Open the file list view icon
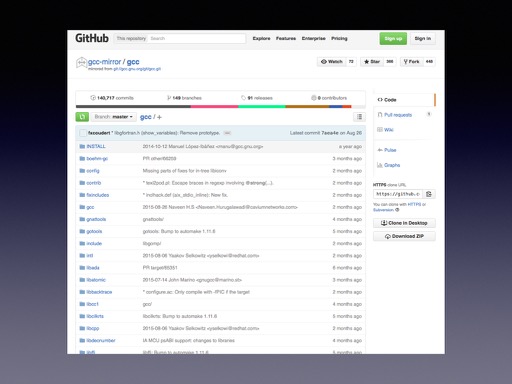This screenshot has width=512, height=384. pos(359,117)
